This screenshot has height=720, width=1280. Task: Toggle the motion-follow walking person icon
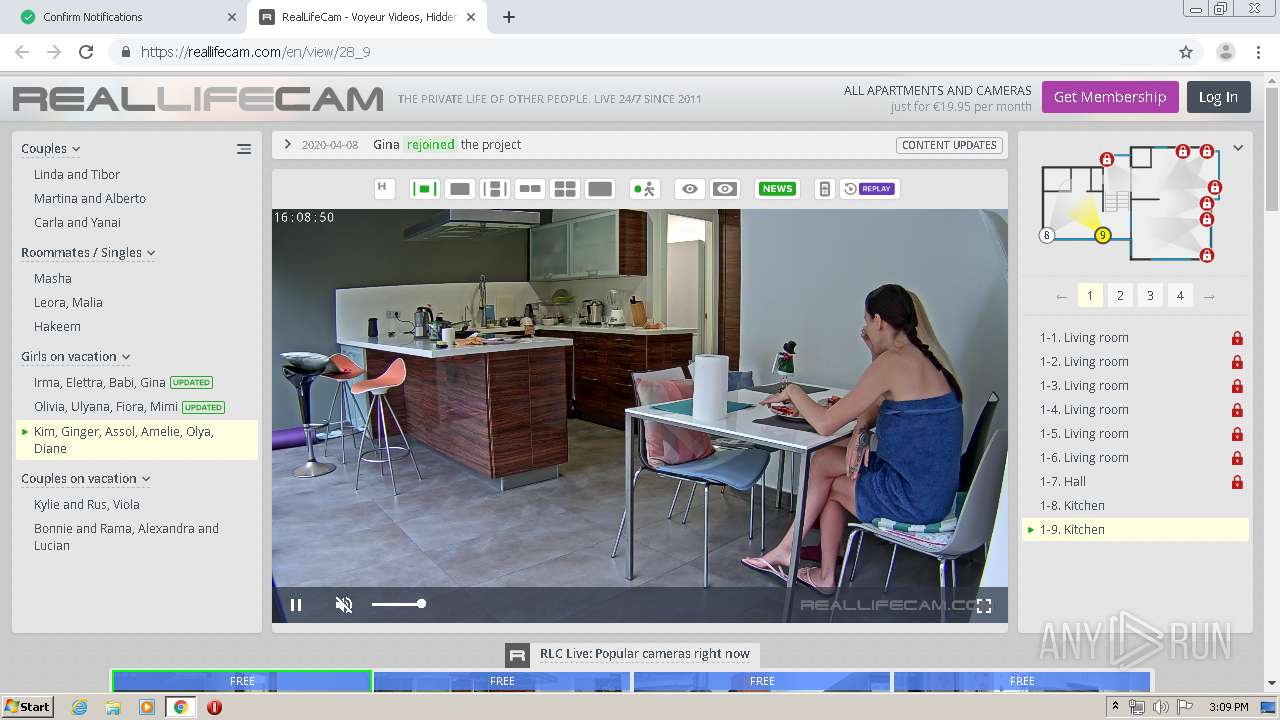point(644,189)
